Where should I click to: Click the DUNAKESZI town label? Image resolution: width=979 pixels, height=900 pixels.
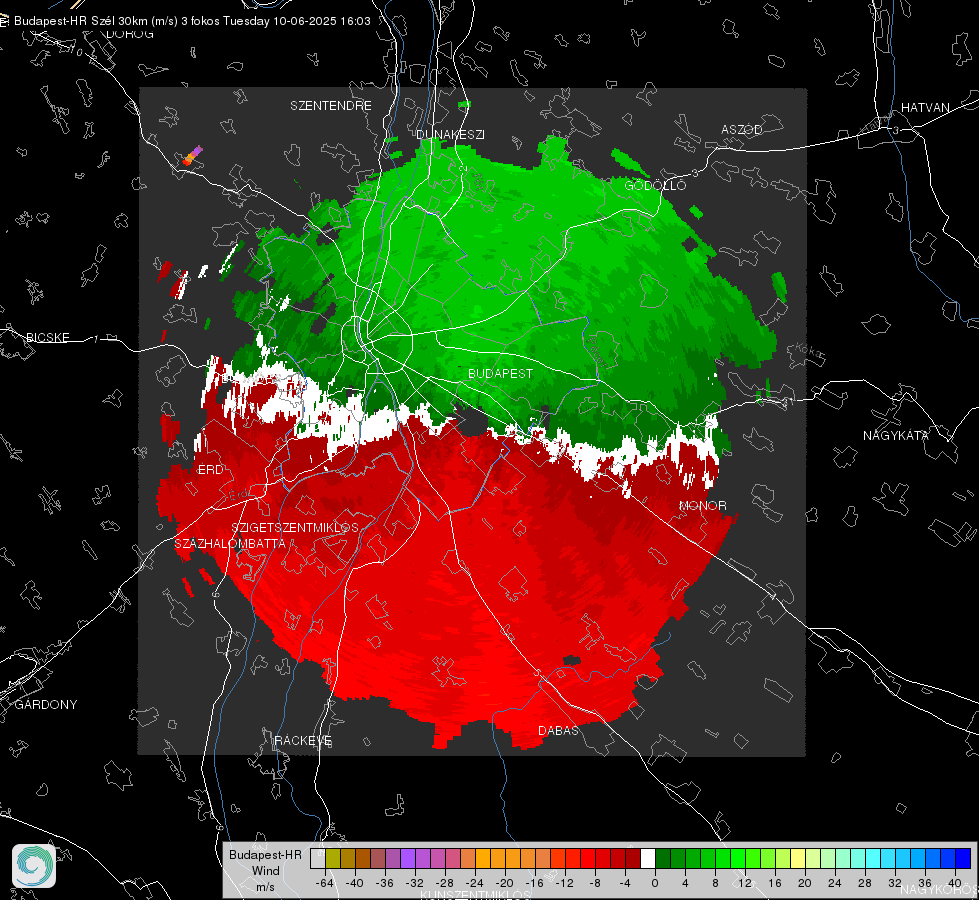point(451,135)
